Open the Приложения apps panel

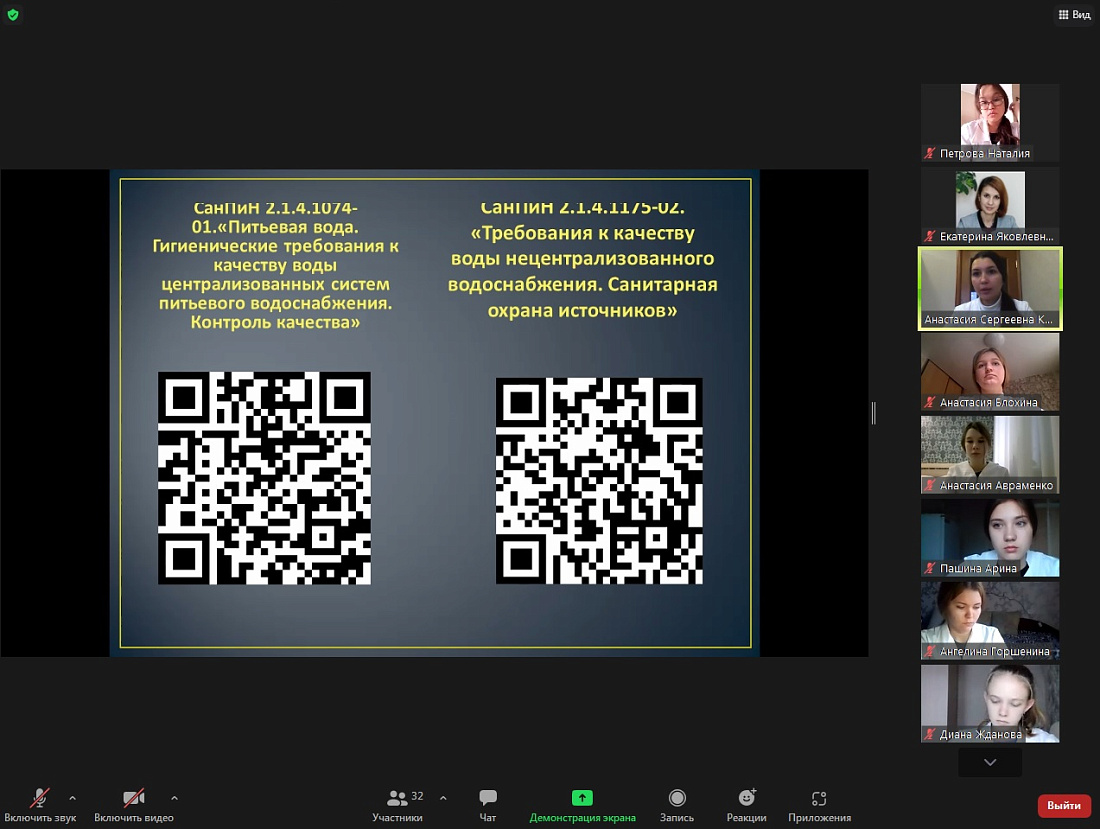click(x=819, y=804)
